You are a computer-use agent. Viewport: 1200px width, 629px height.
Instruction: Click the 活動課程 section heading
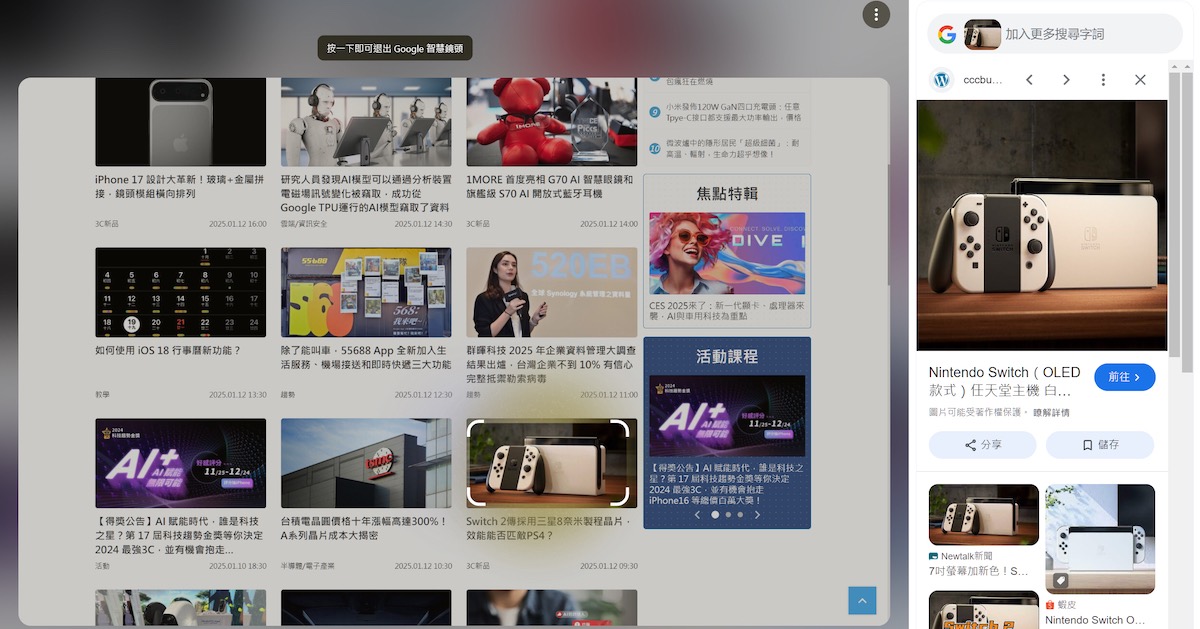pos(727,356)
